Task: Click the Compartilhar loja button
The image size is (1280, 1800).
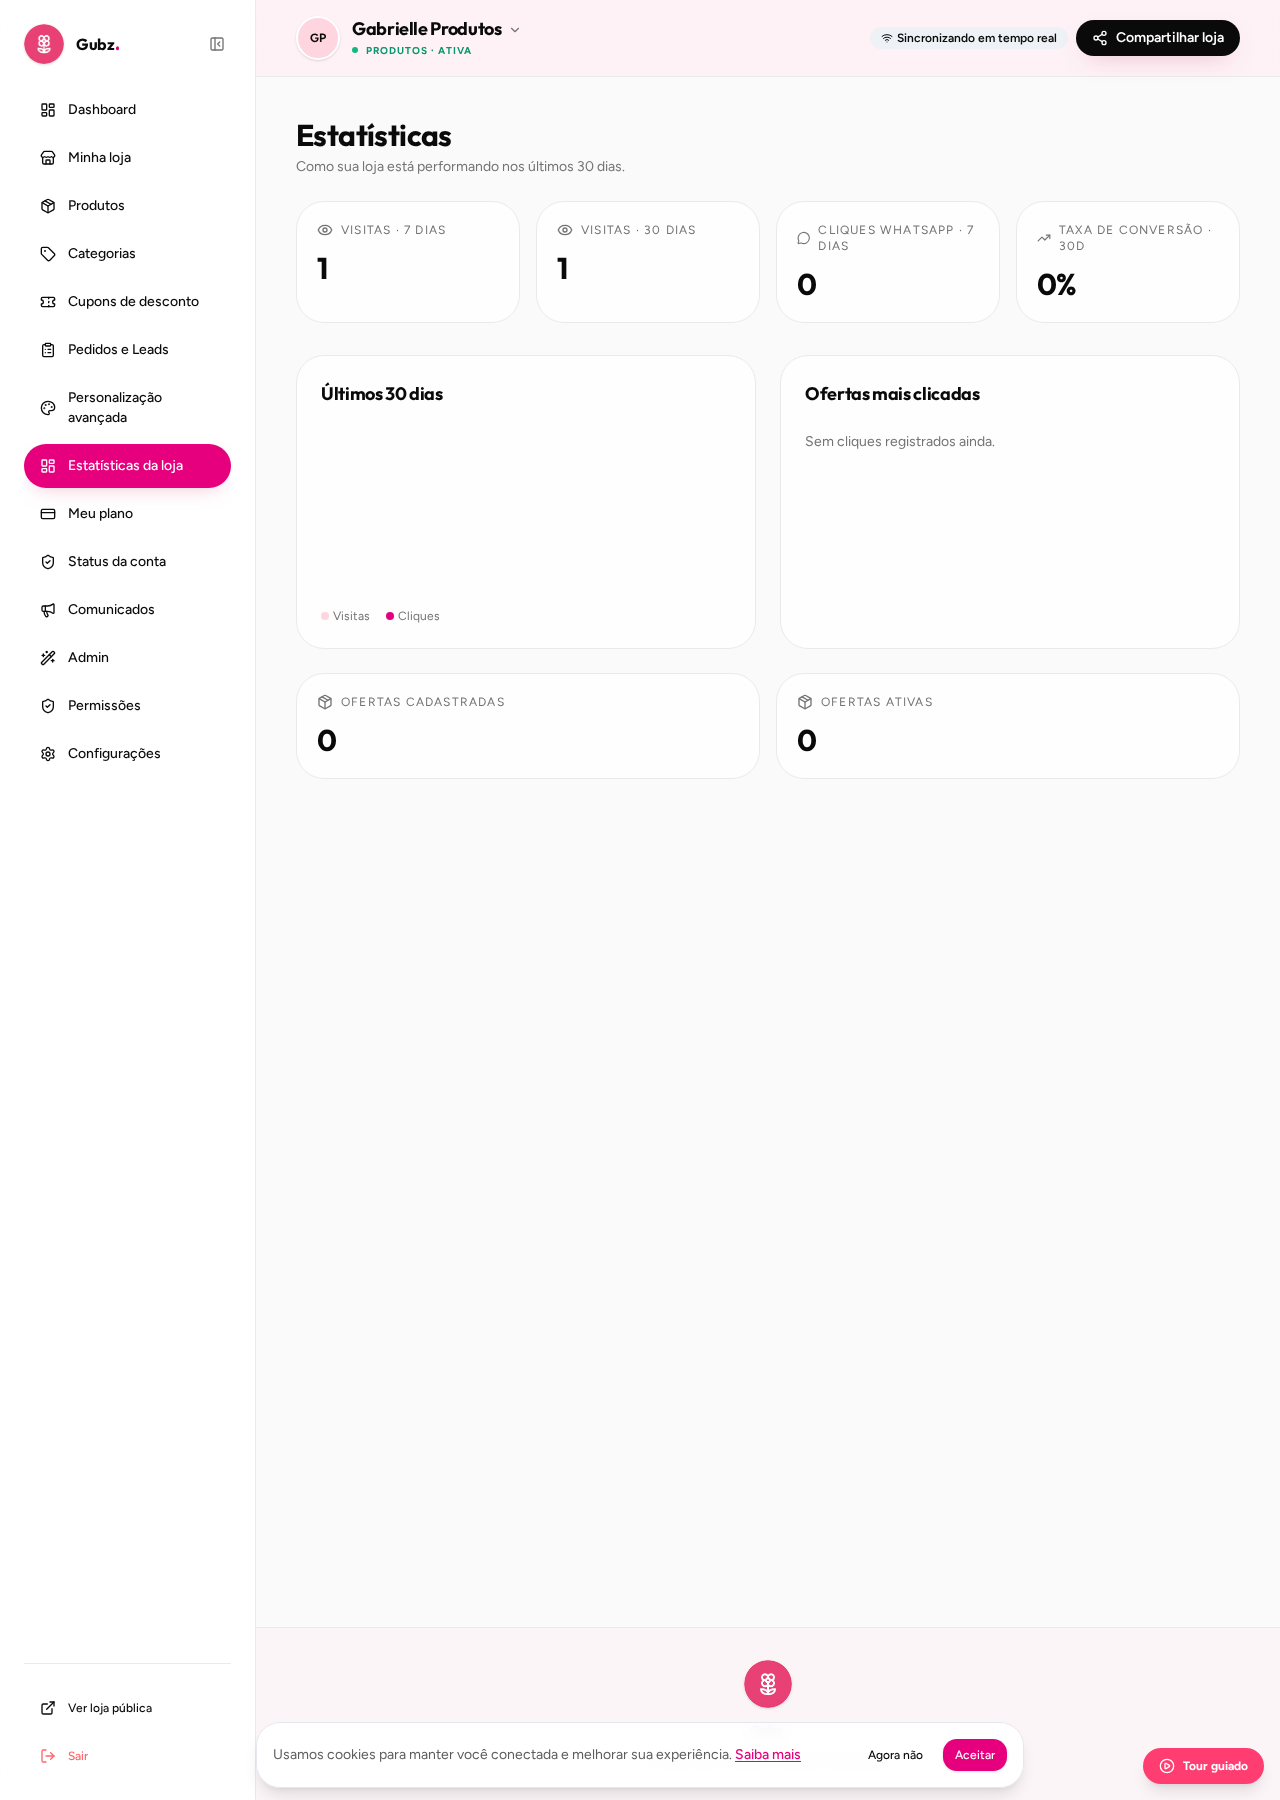Action: [x=1158, y=38]
